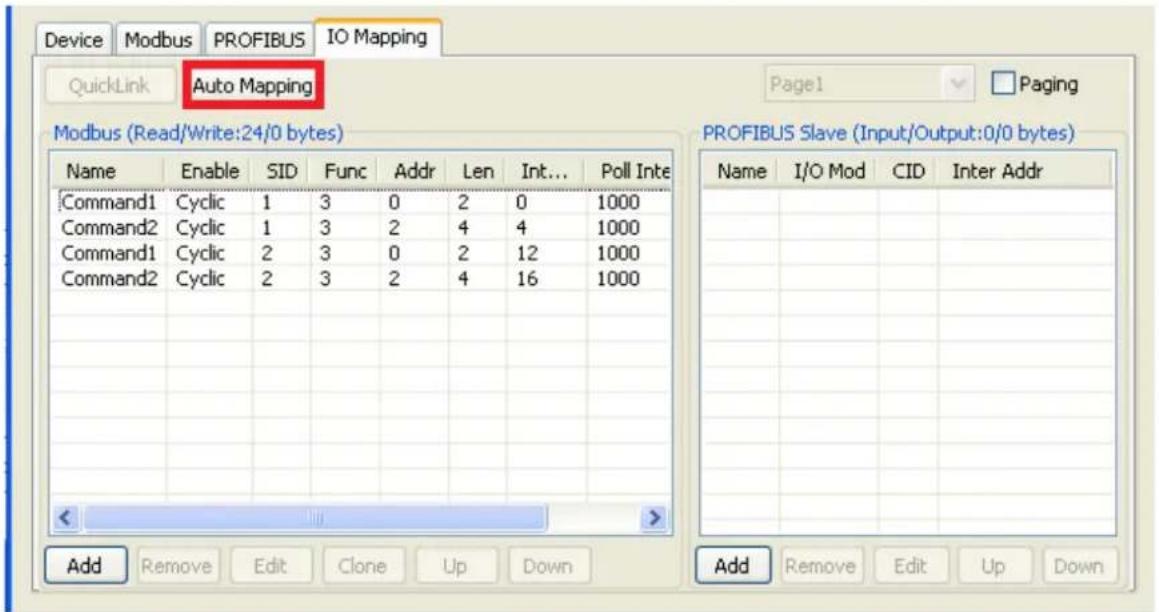This screenshot has height=612, width=1159.
Task: Click the CID column header
Action: [908, 171]
